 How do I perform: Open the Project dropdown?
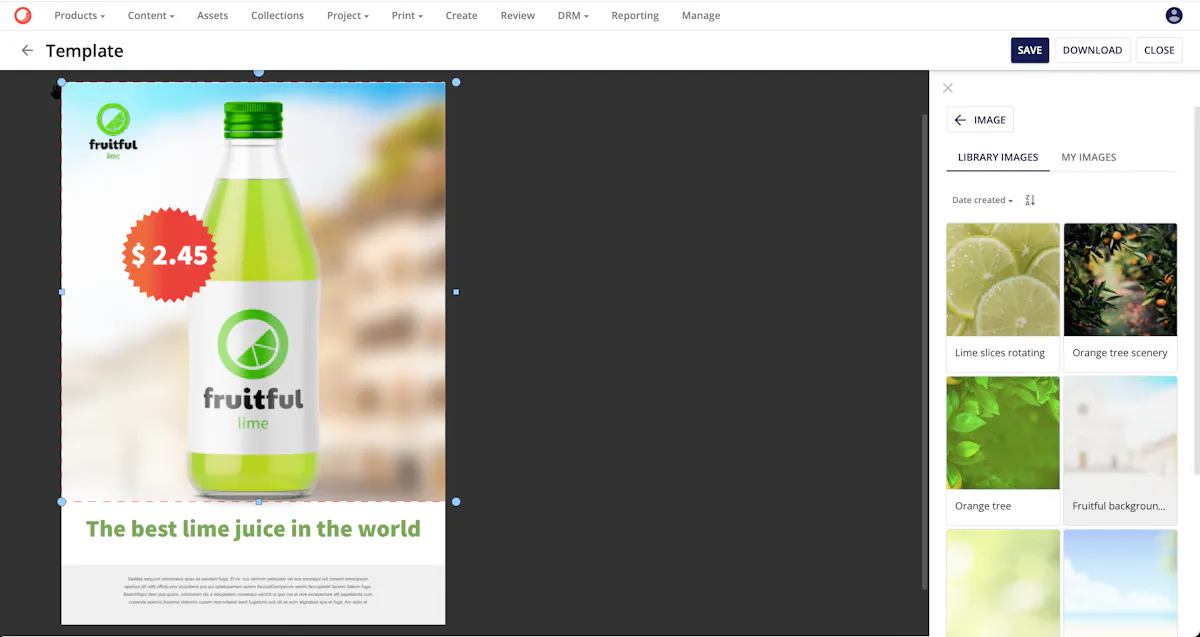pos(348,16)
